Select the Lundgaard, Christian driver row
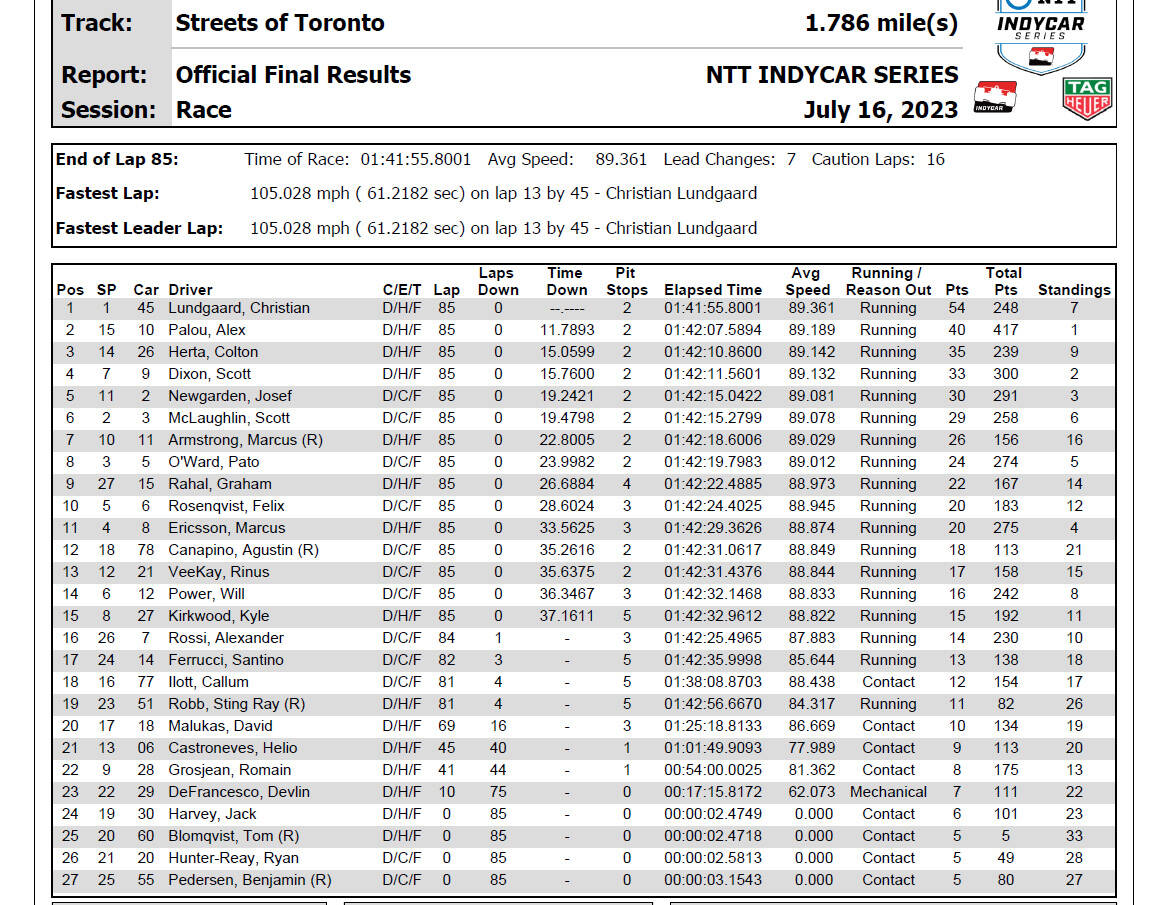The width and height of the screenshot is (1168, 905). [x=584, y=308]
